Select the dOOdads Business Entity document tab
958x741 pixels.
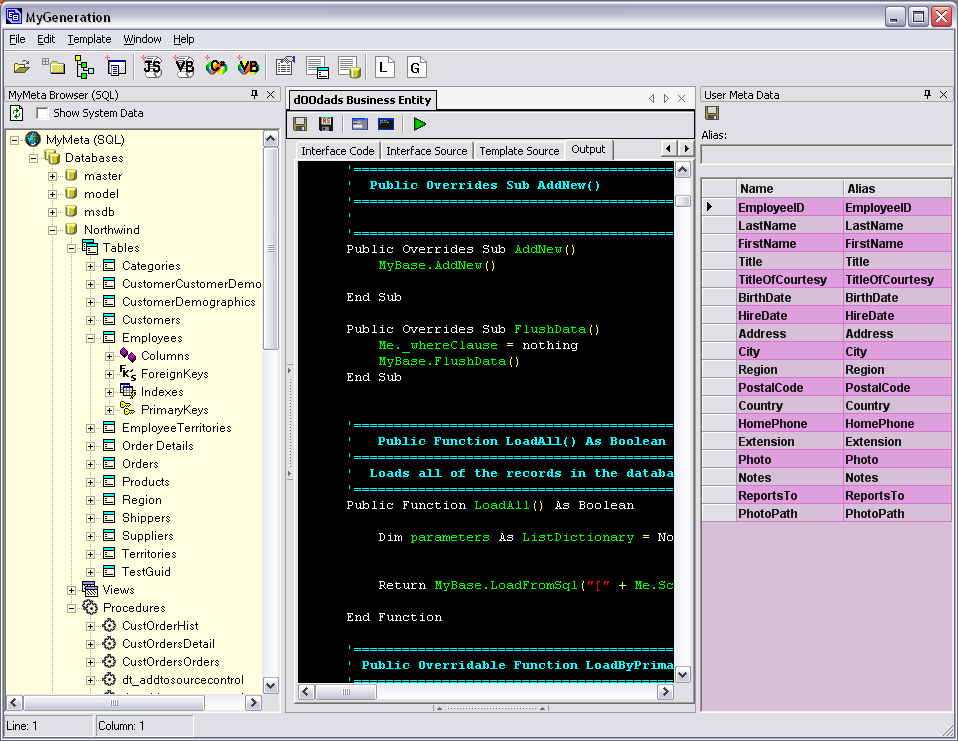(362, 100)
